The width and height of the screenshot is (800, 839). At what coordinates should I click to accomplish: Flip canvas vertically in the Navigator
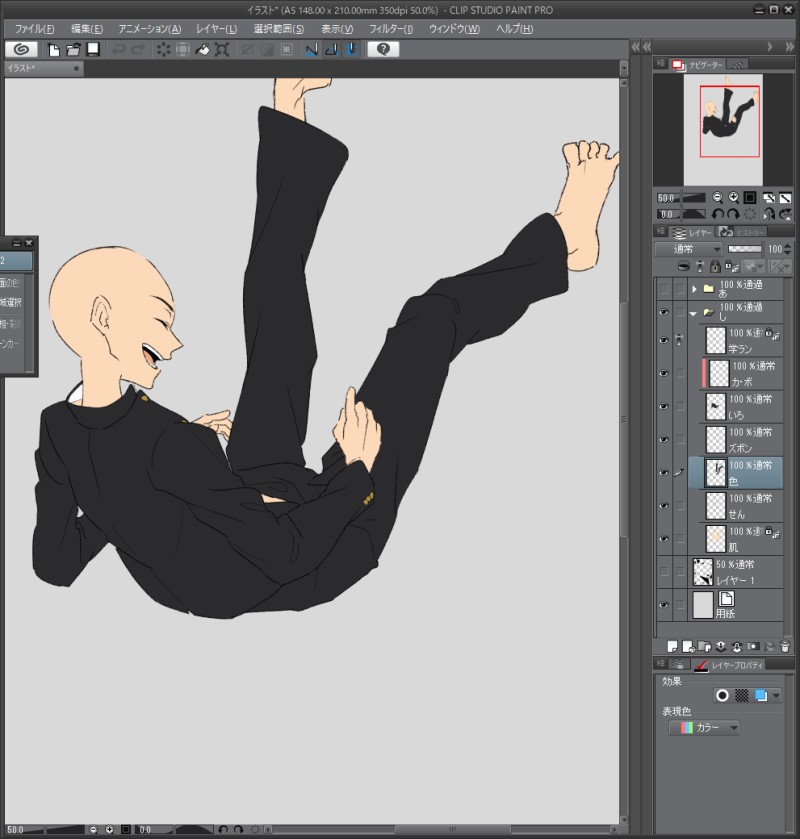pos(785,214)
